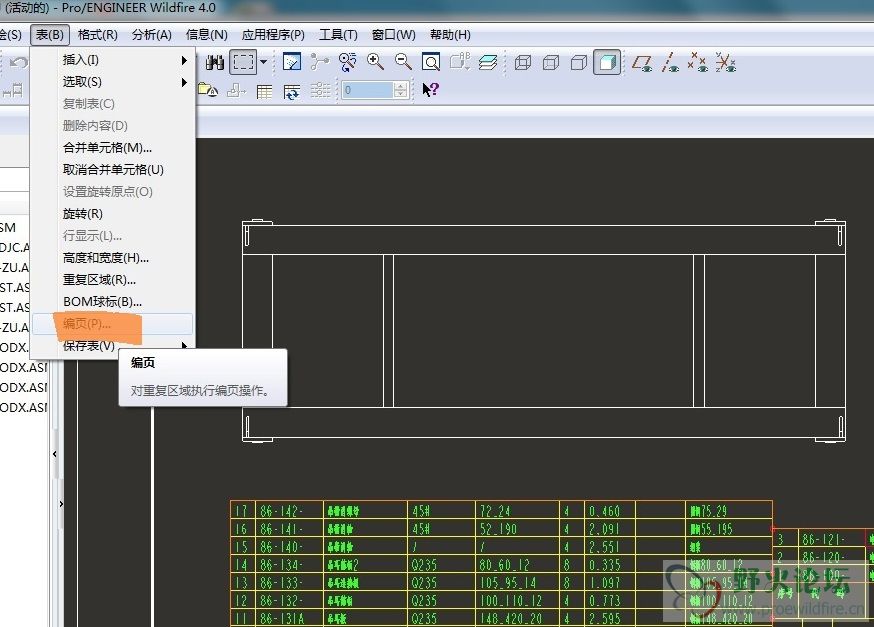Collapse the side panel with the left arrow

click(x=55, y=454)
